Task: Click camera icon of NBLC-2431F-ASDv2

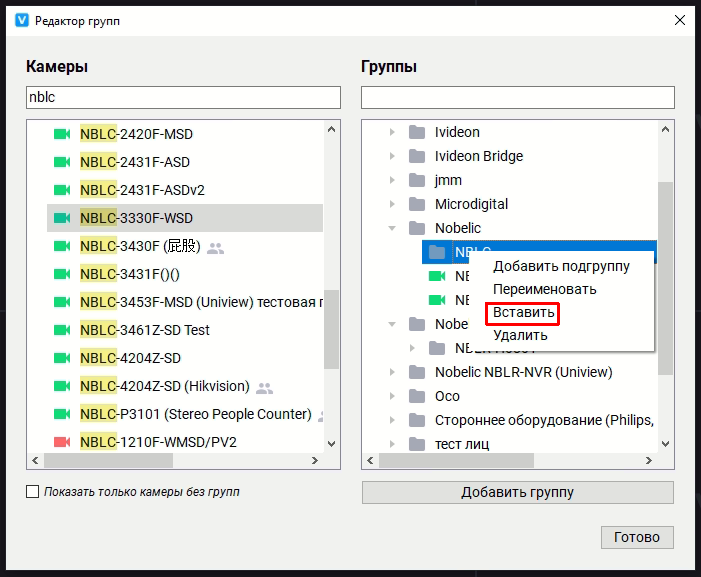Action: click(62, 190)
